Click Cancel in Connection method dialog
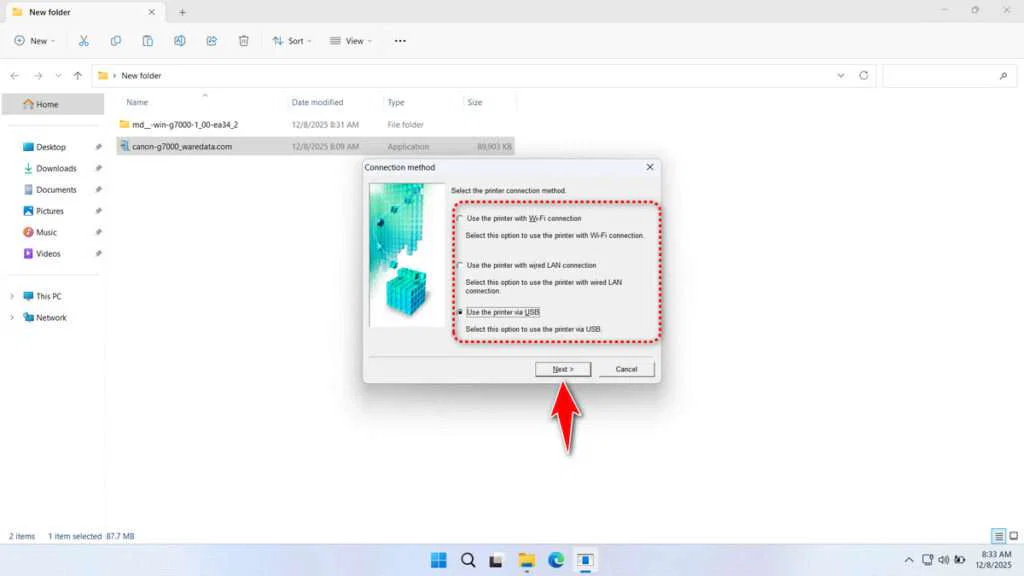Image resolution: width=1024 pixels, height=576 pixels. [x=626, y=368]
